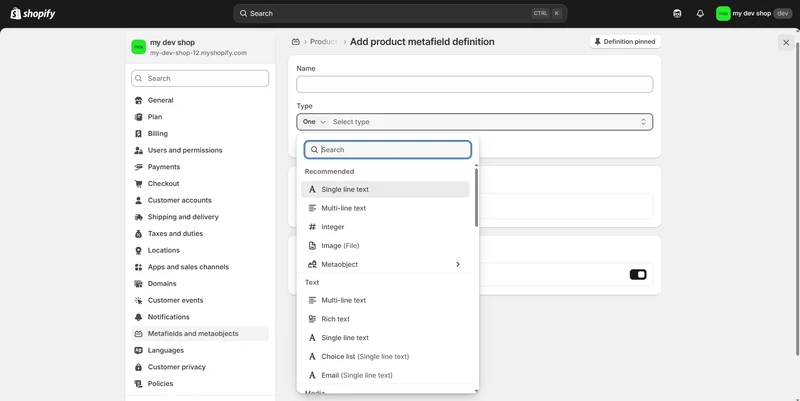Click the Select type combo box arrows
The height and width of the screenshot is (401, 800).
(x=643, y=122)
